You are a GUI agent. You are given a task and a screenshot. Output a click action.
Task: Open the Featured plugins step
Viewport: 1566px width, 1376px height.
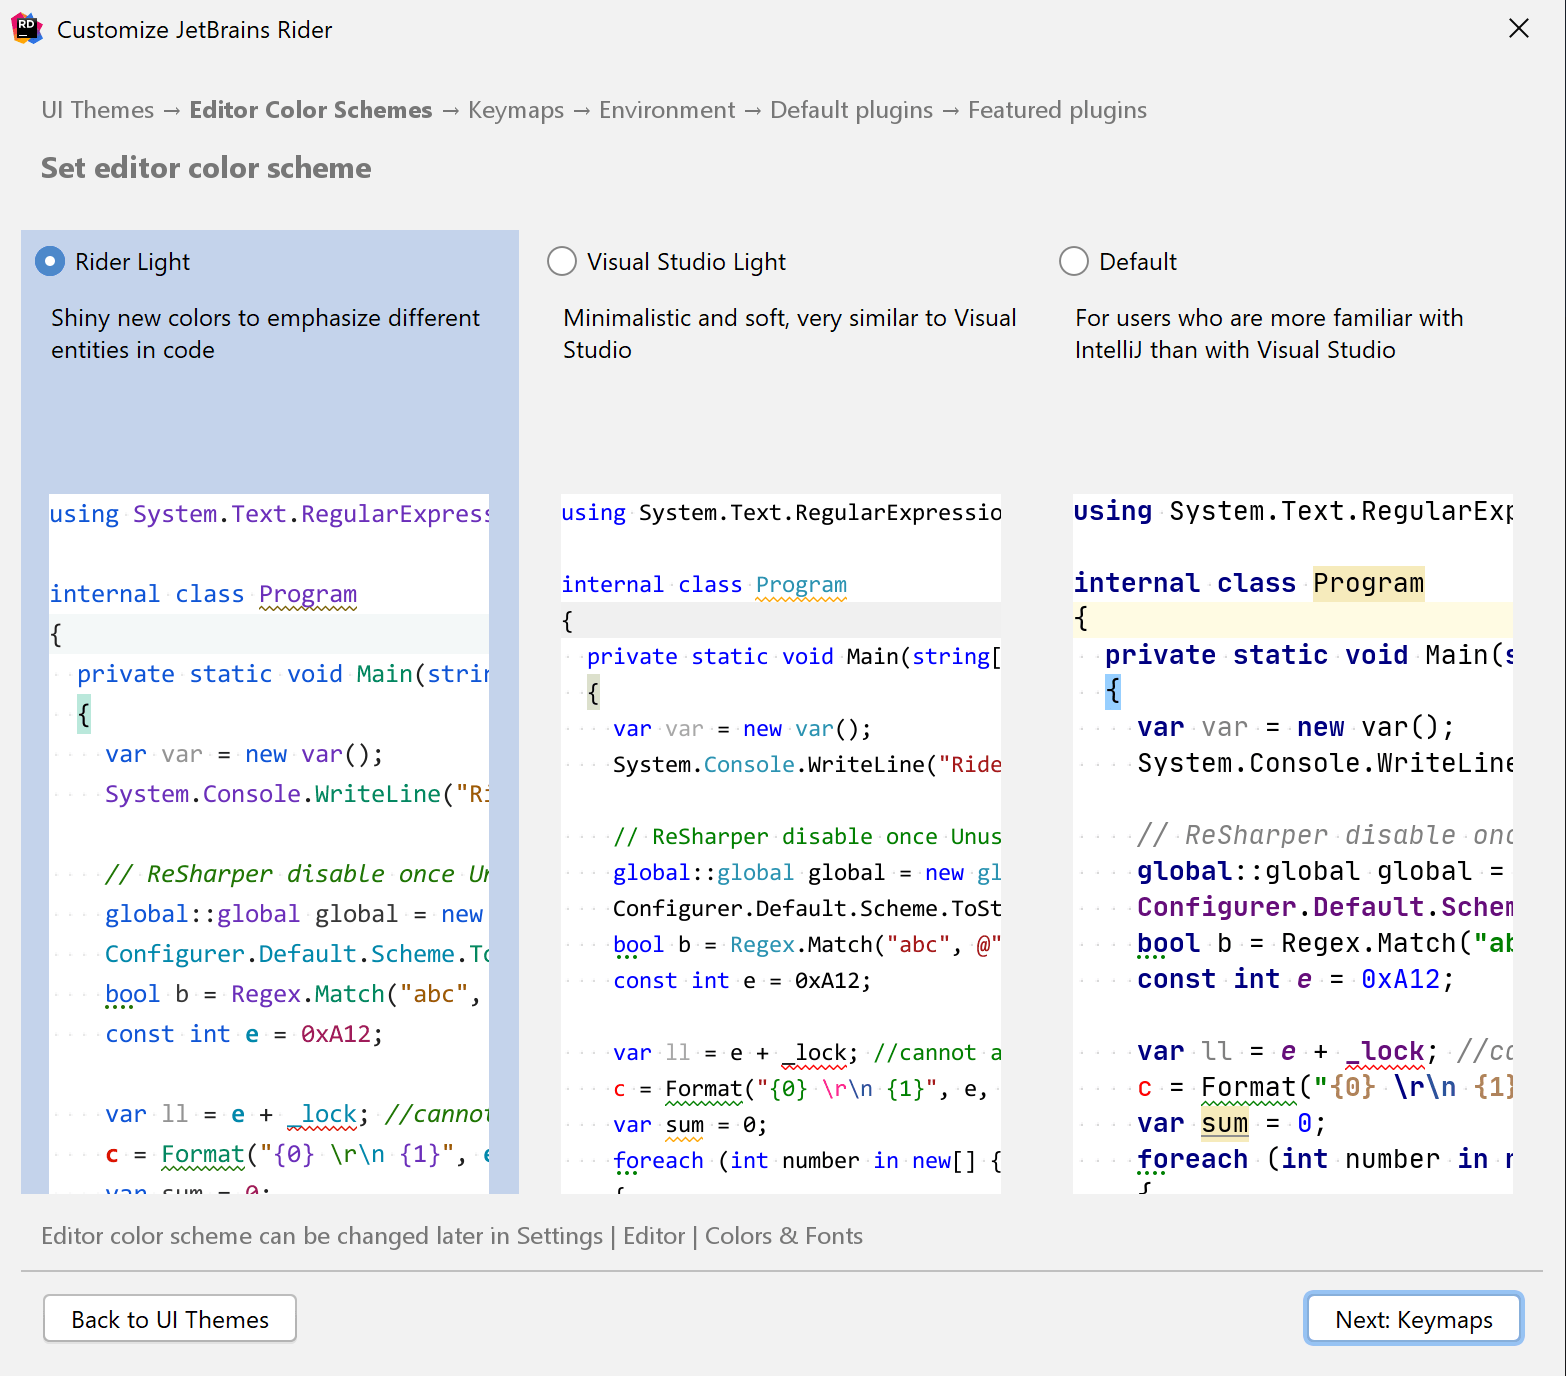click(1057, 110)
